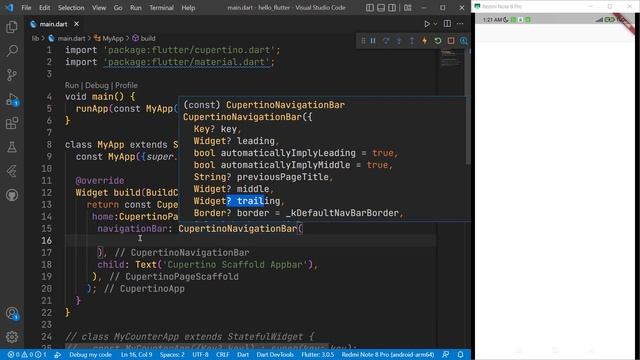640x360 pixels.
Task: Open the Flutter sidebar icon
Action: pos(12,171)
